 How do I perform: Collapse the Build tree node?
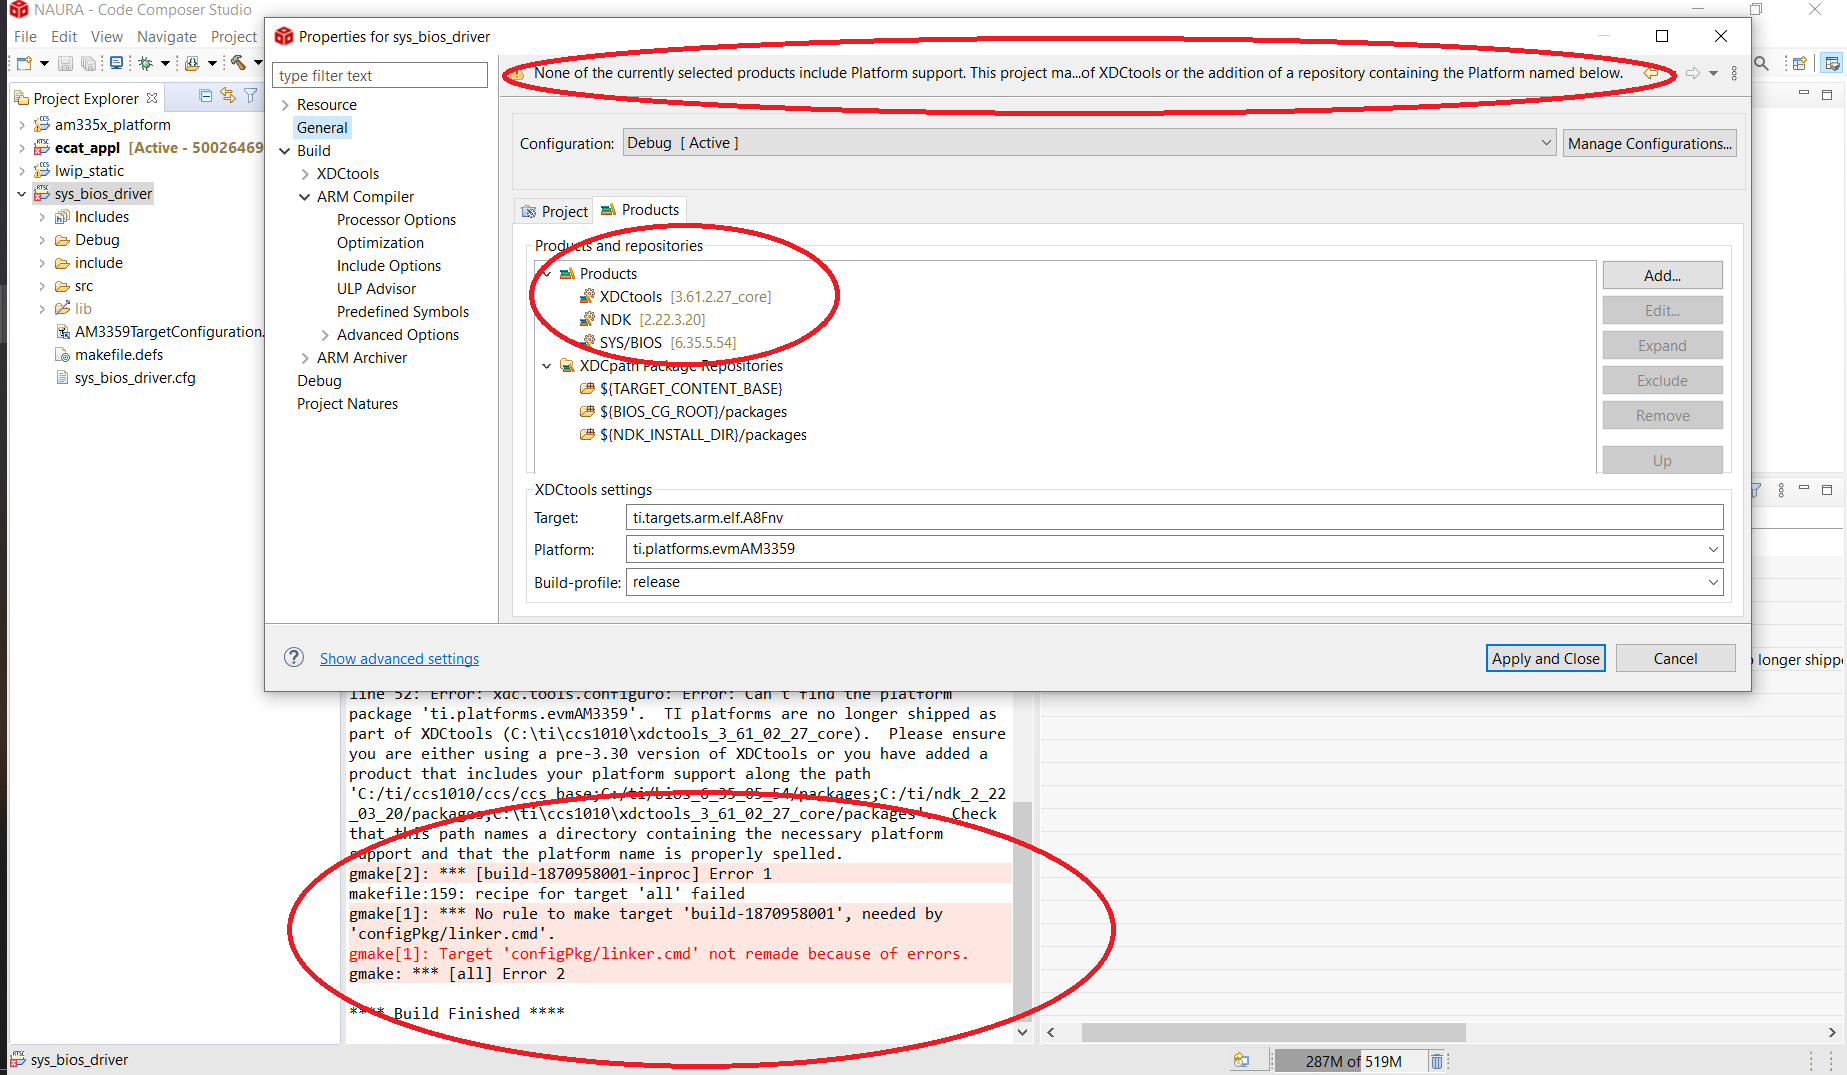(285, 151)
